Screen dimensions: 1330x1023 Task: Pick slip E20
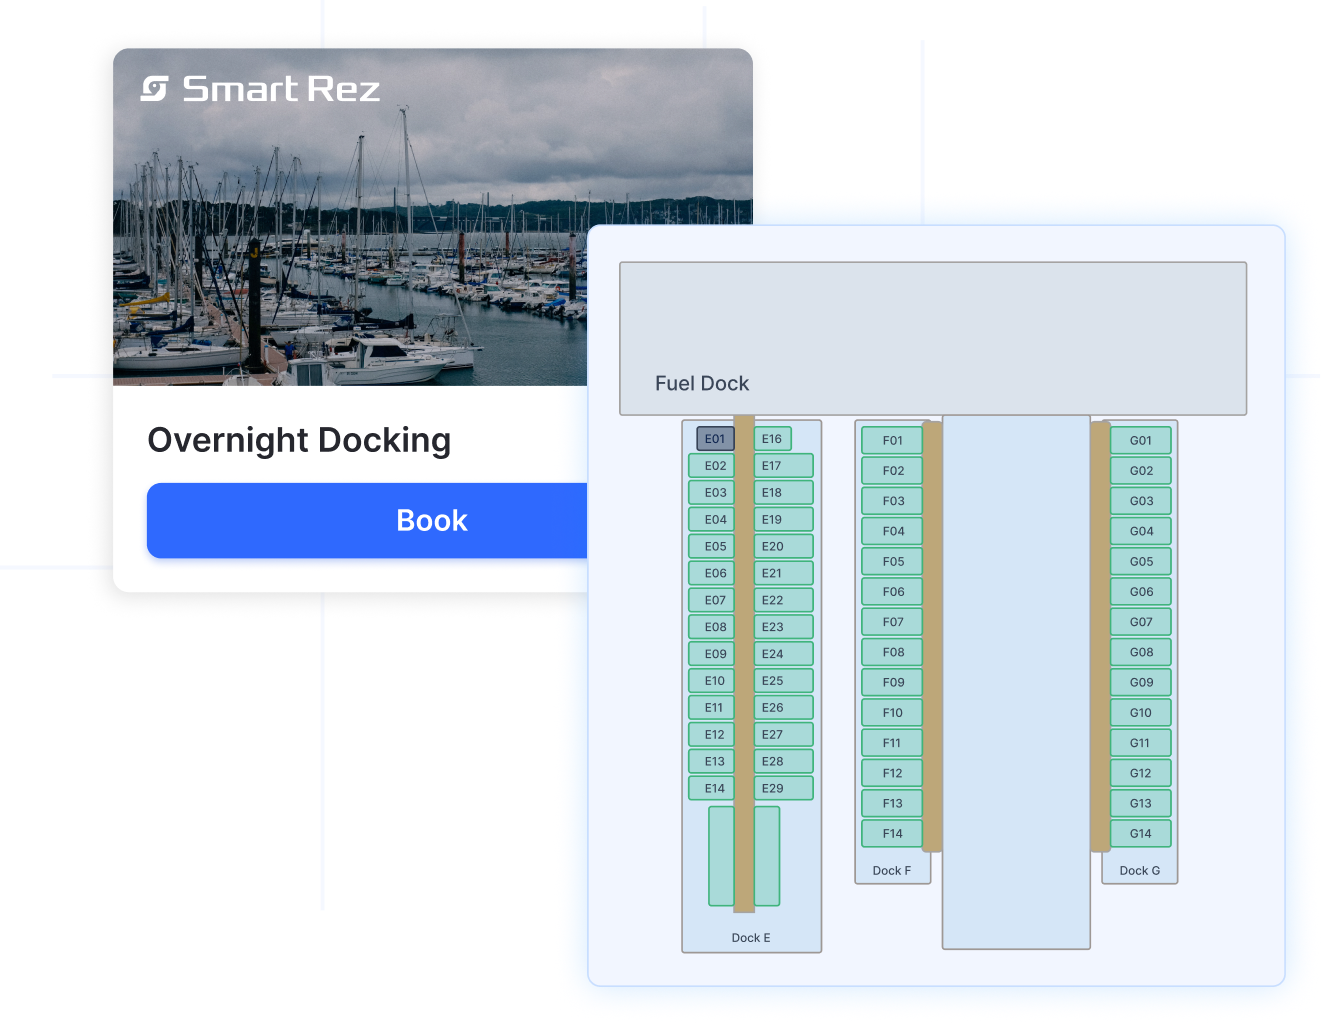(783, 547)
